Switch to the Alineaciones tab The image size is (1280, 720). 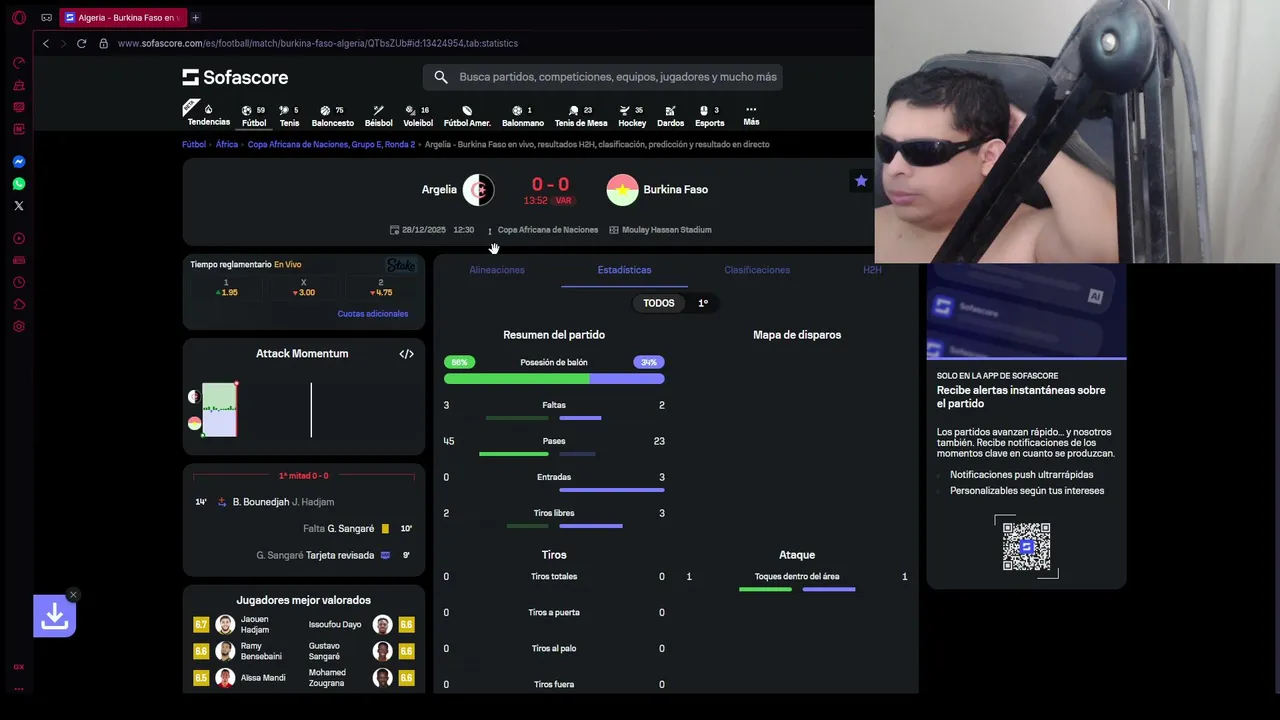(497, 270)
